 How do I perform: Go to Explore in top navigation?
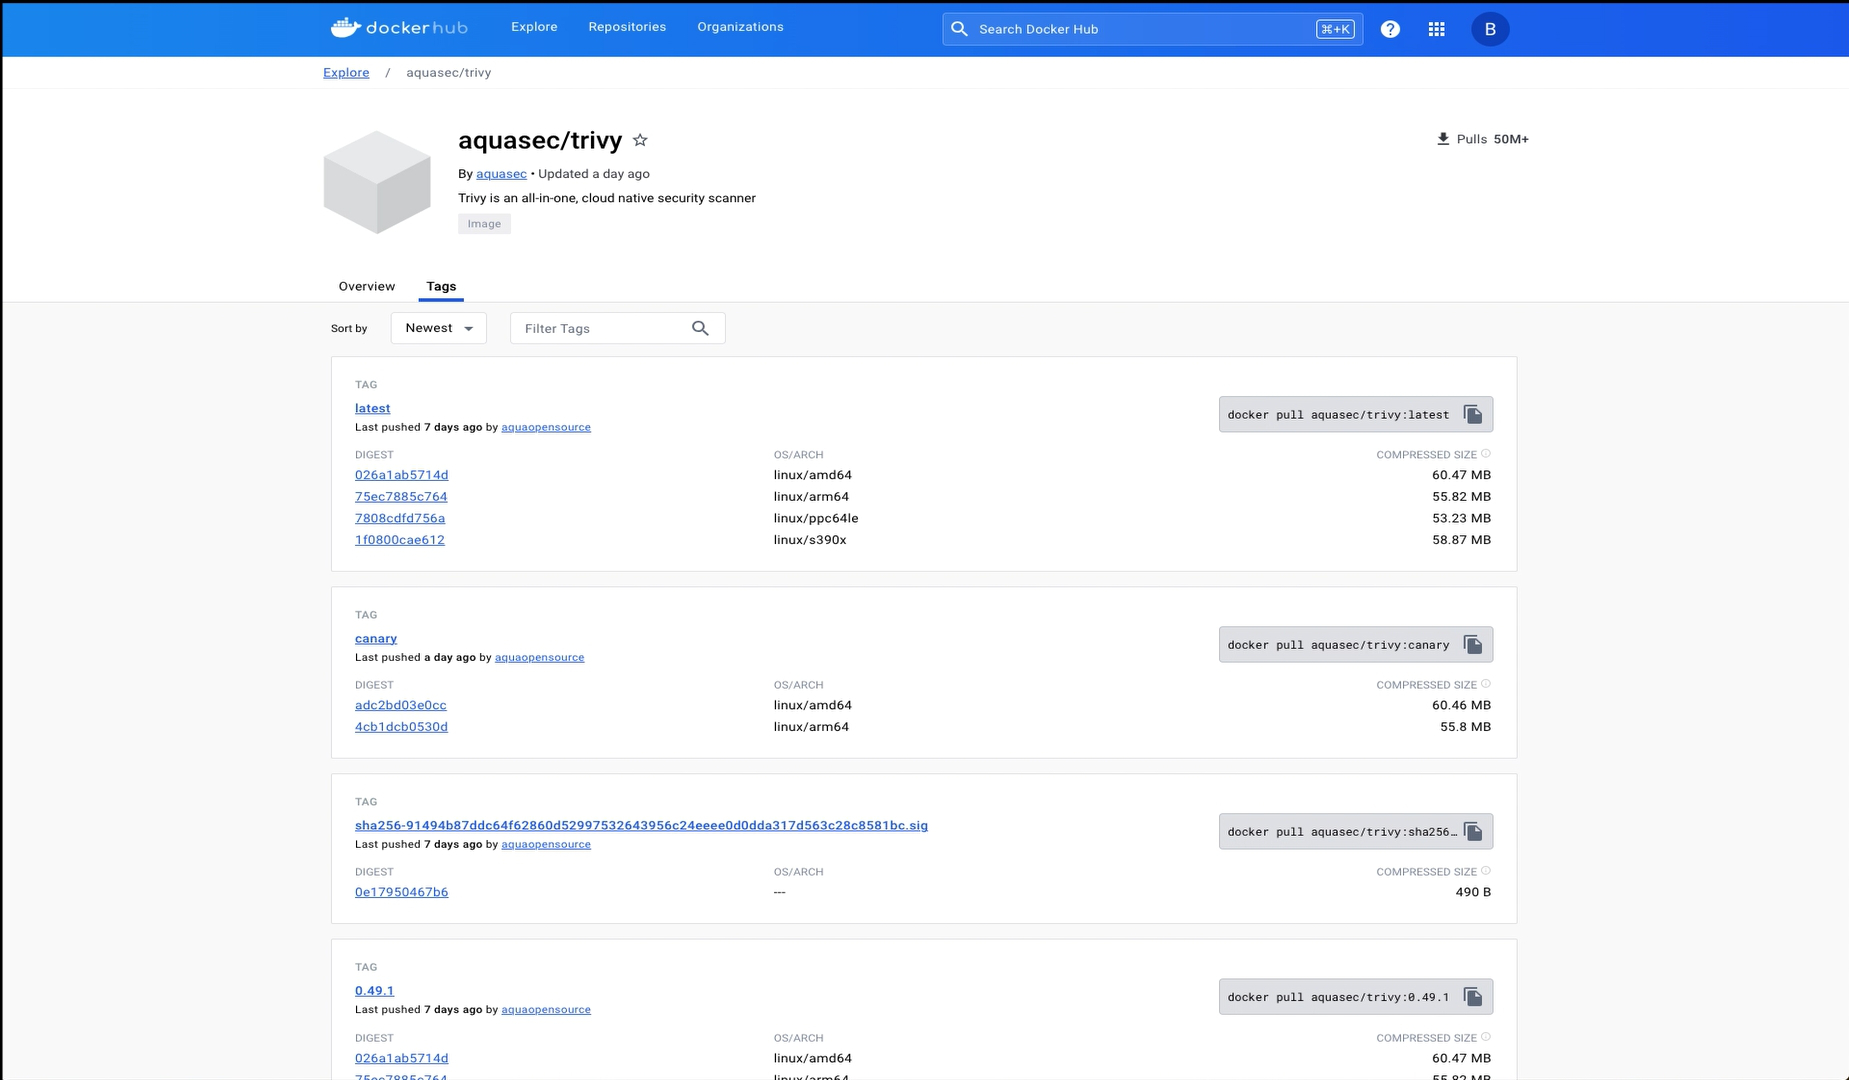tap(534, 27)
